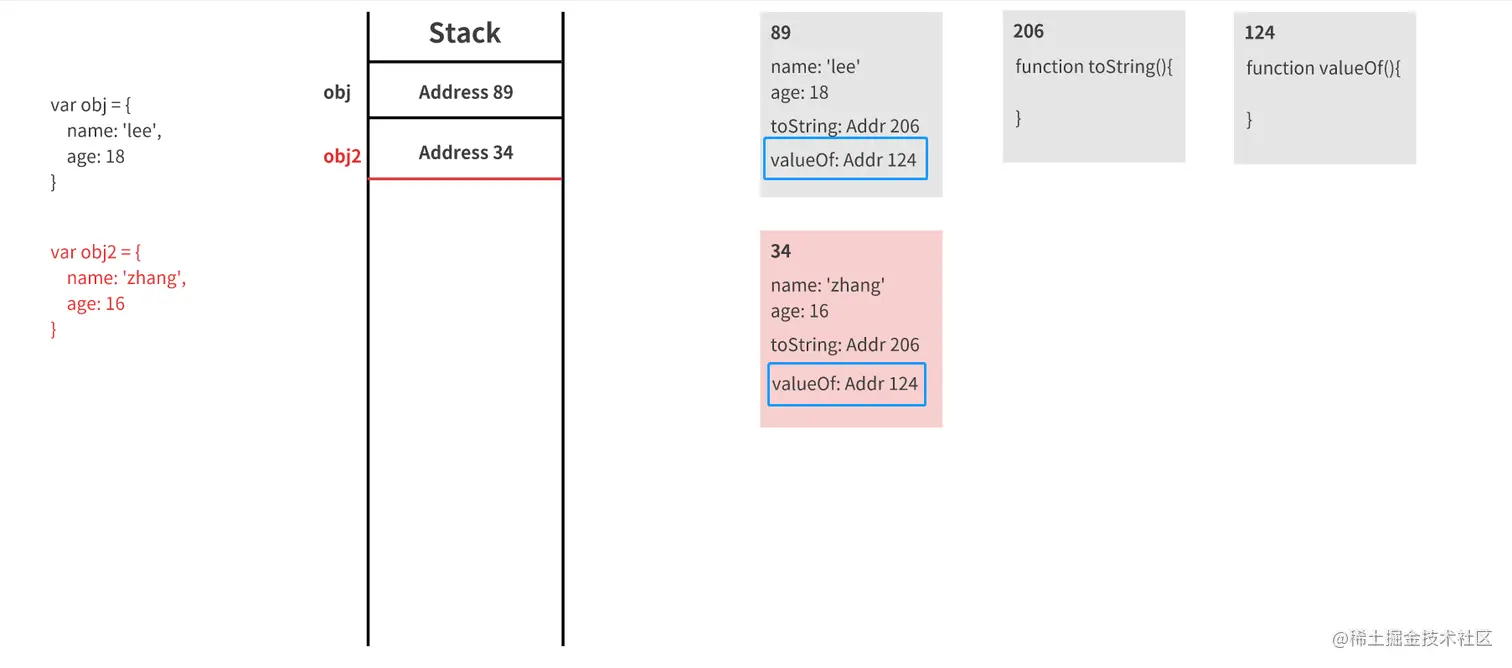
Task: Click toString: Addr 206 in pink block
Action: (845, 345)
